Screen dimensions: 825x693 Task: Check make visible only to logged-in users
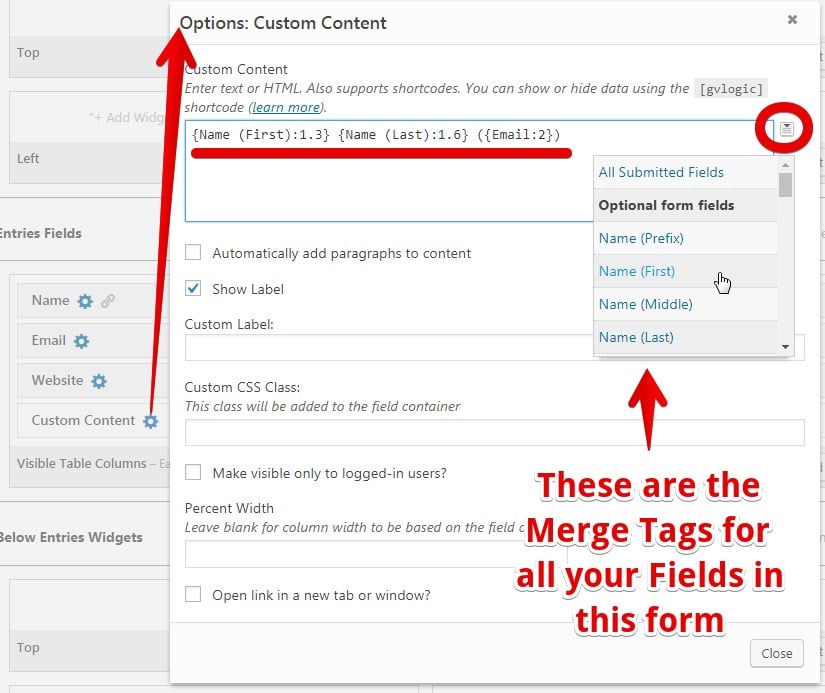click(193, 473)
